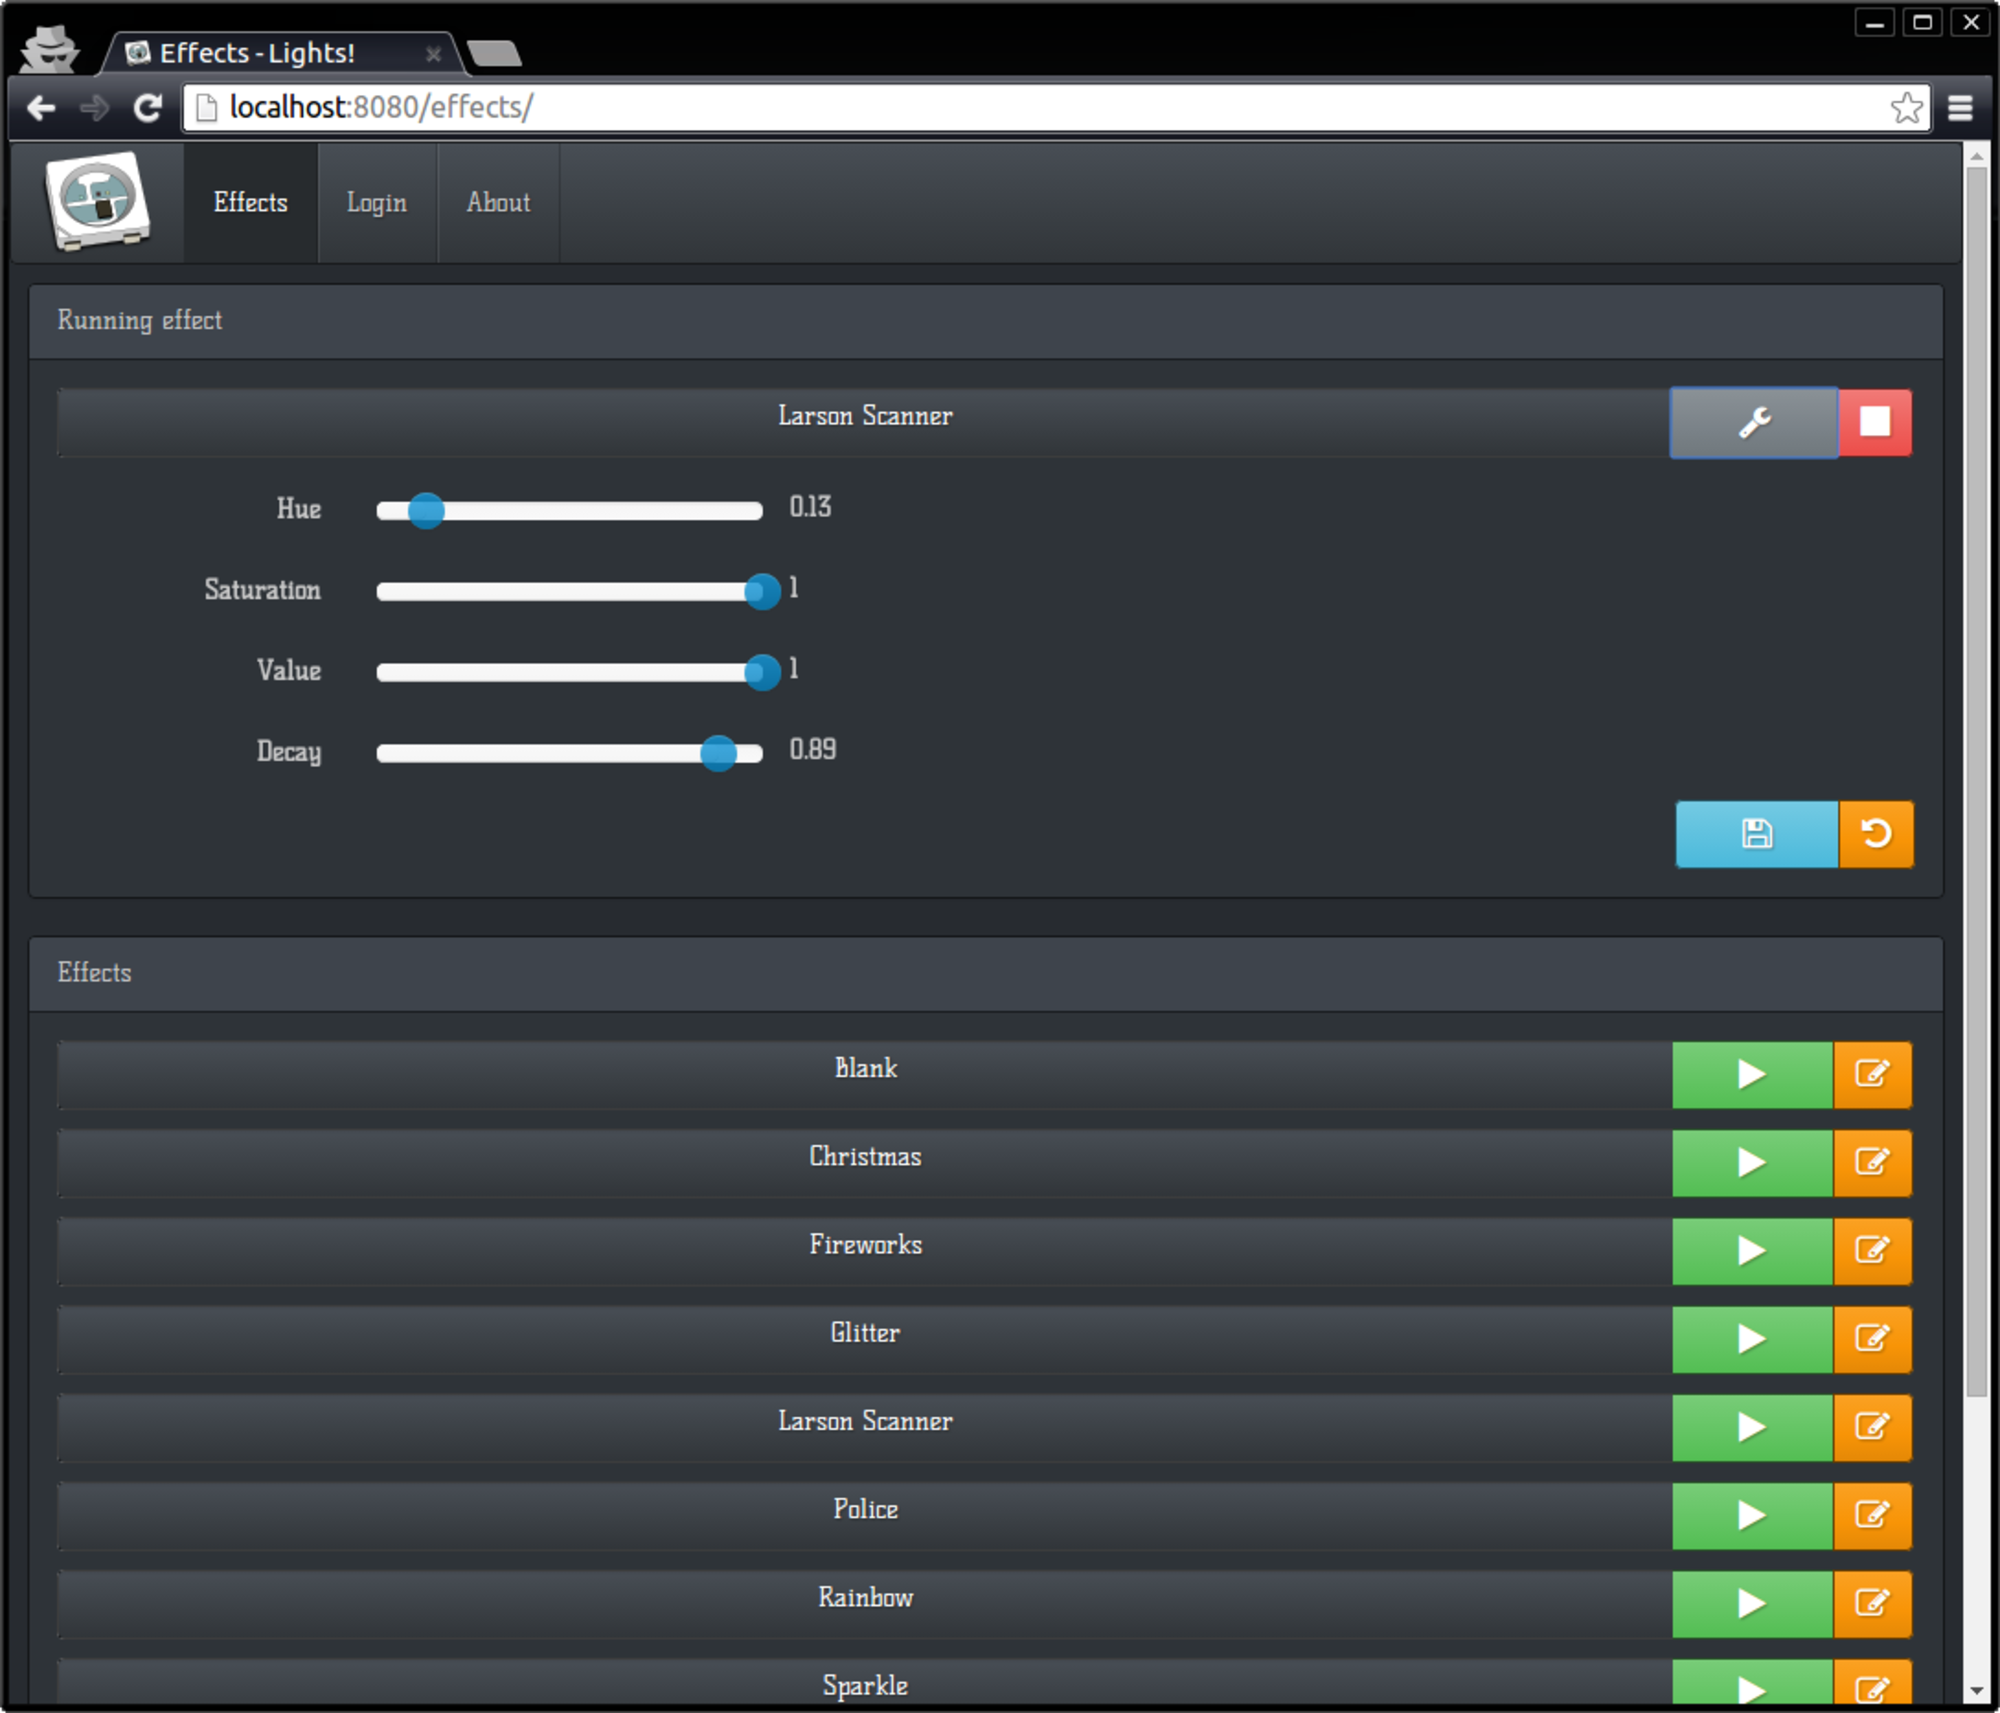This screenshot has width=2000, height=1713.
Task: Edit the Blank effect
Action: coord(1872,1075)
